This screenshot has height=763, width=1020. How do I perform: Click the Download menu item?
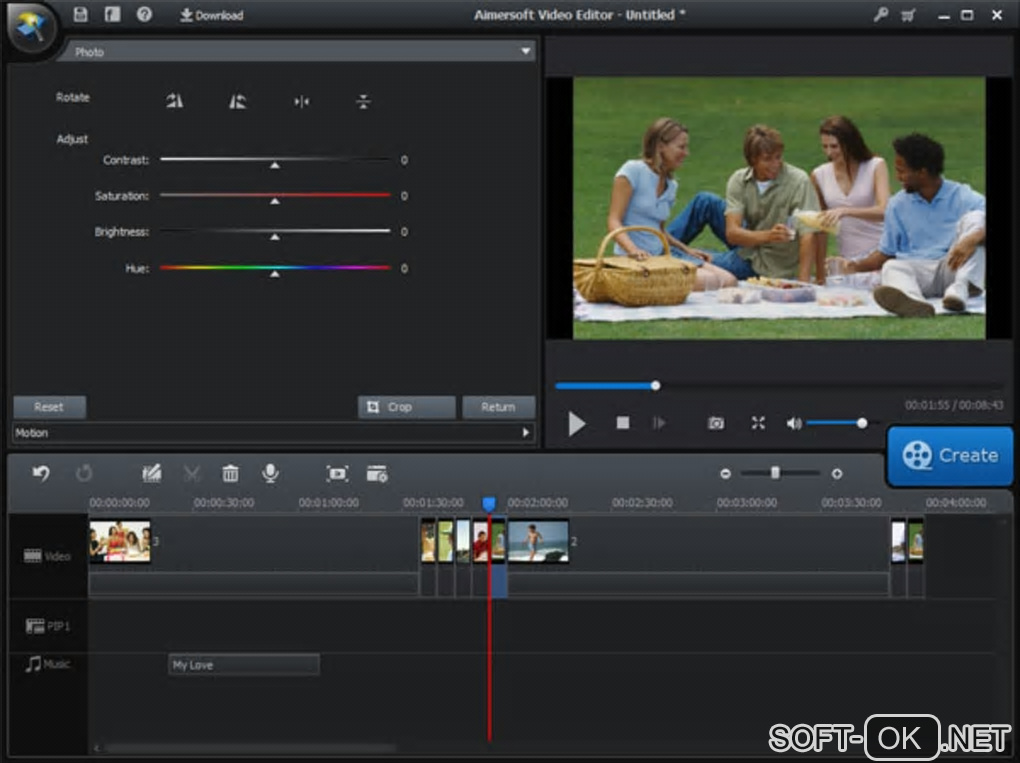(212, 15)
